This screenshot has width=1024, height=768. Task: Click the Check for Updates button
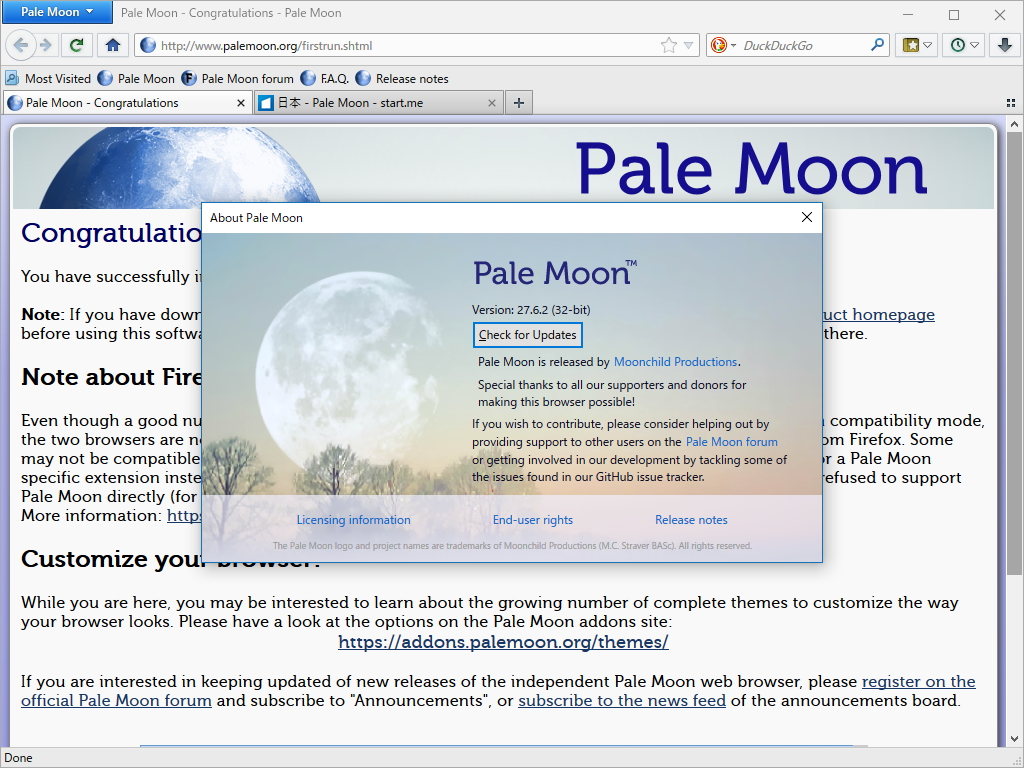coord(527,335)
